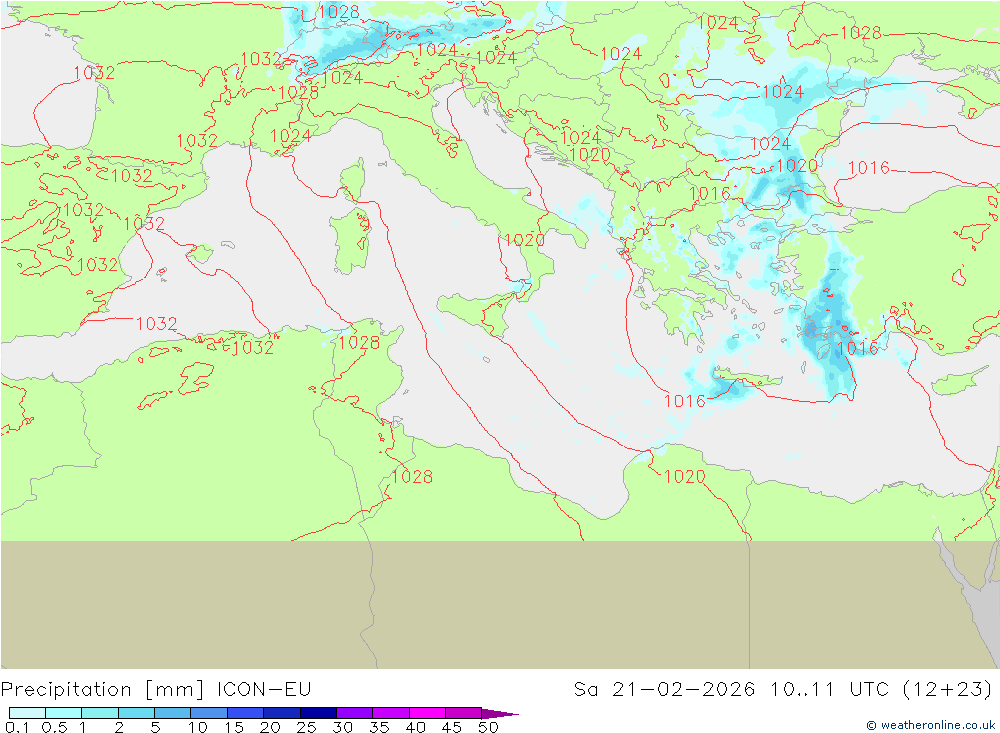Select the 30–35 mm purple legend swatch

pos(354,713)
